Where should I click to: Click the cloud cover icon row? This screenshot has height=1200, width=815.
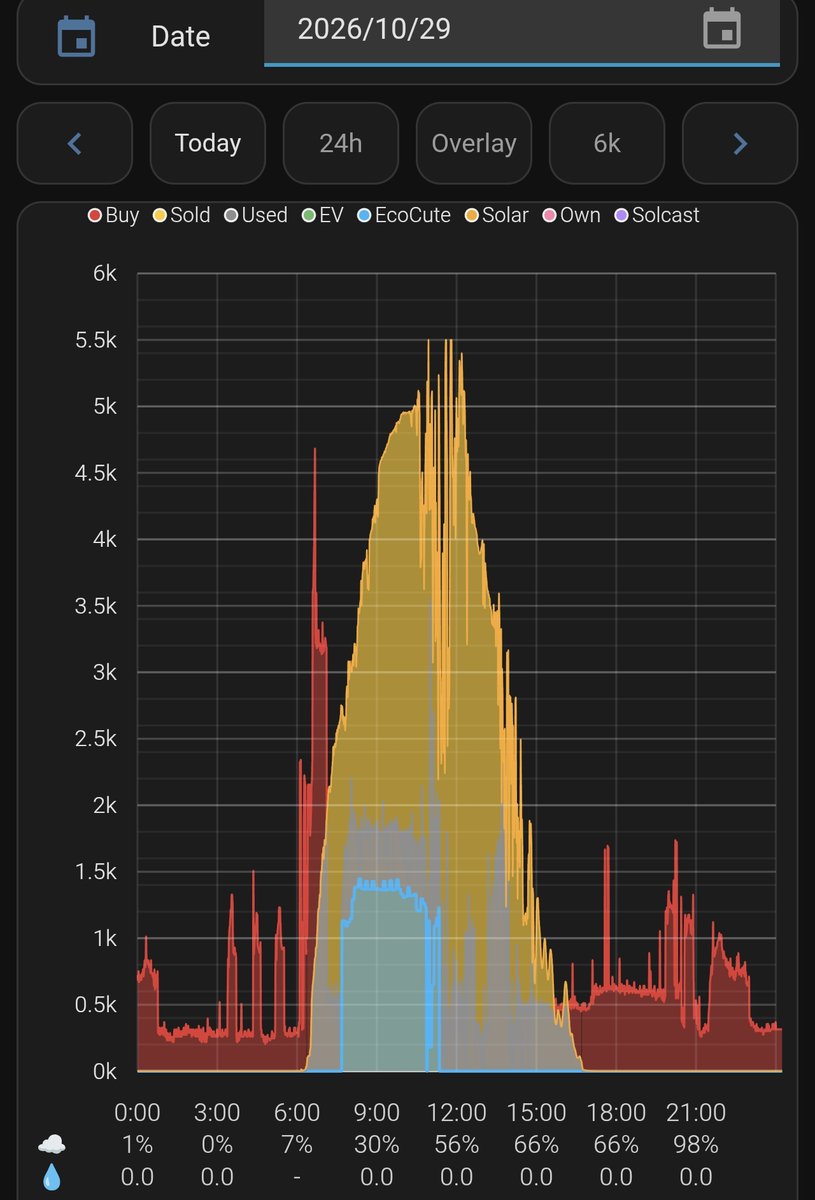pos(51,1144)
